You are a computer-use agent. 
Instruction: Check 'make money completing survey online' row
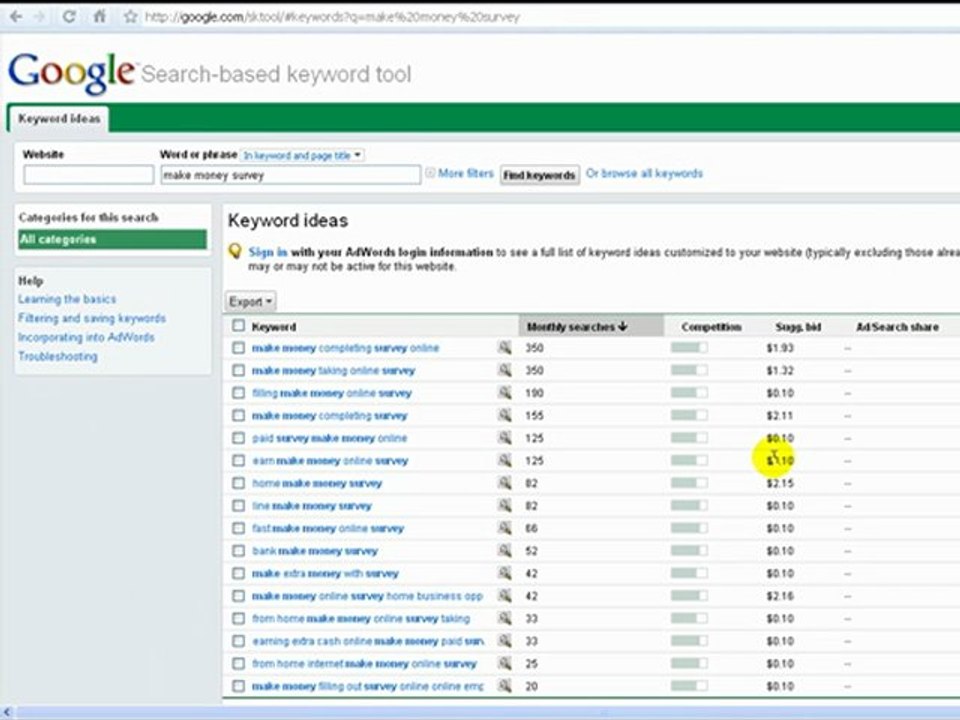[238, 348]
